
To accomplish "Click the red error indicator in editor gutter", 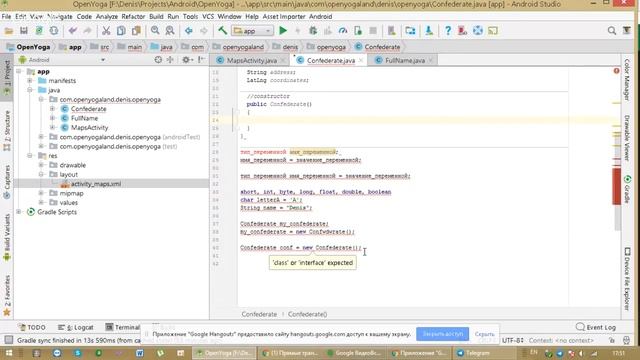I will pyautogui.click(x=616, y=71).
